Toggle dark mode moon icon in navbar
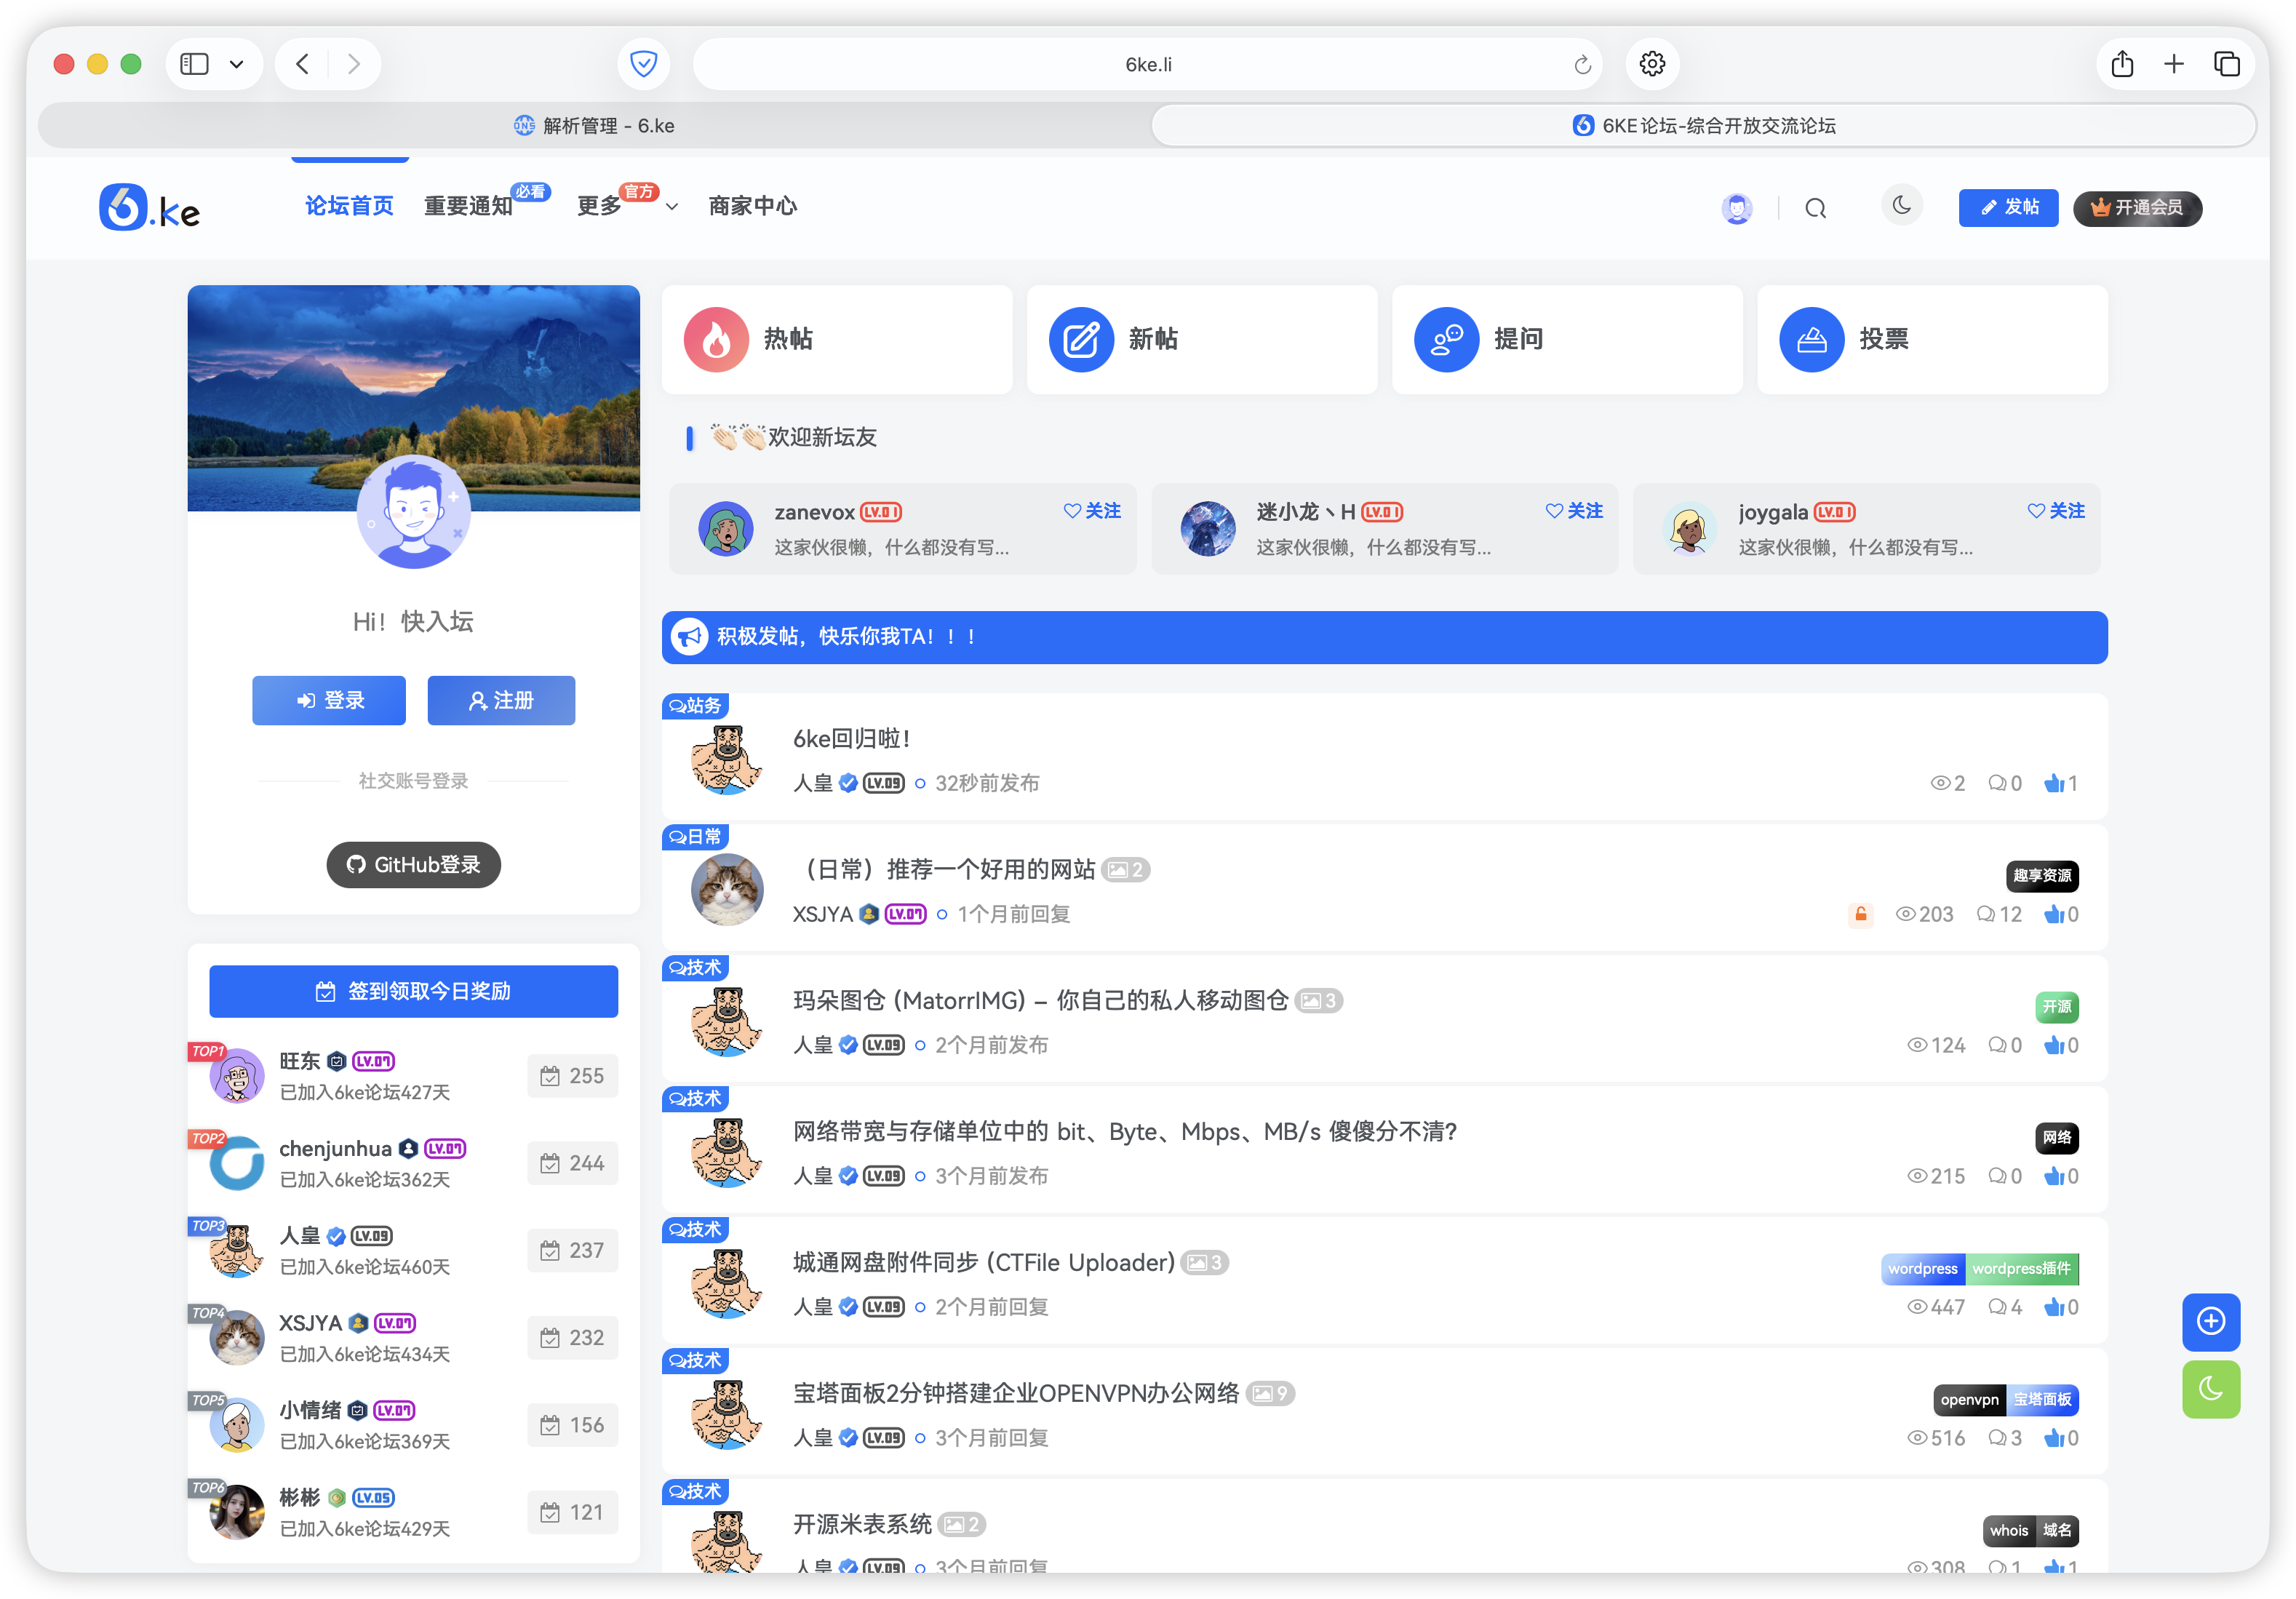This screenshot has height=1599, width=2296. [1902, 205]
